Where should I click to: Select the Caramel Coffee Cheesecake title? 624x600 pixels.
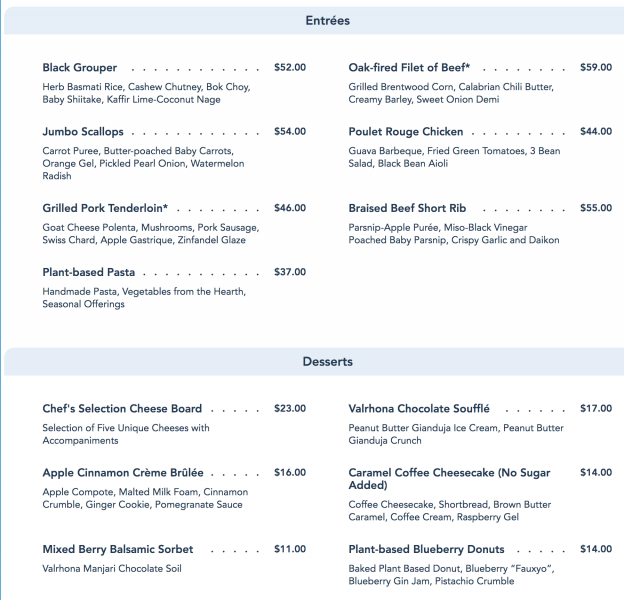coord(449,478)
